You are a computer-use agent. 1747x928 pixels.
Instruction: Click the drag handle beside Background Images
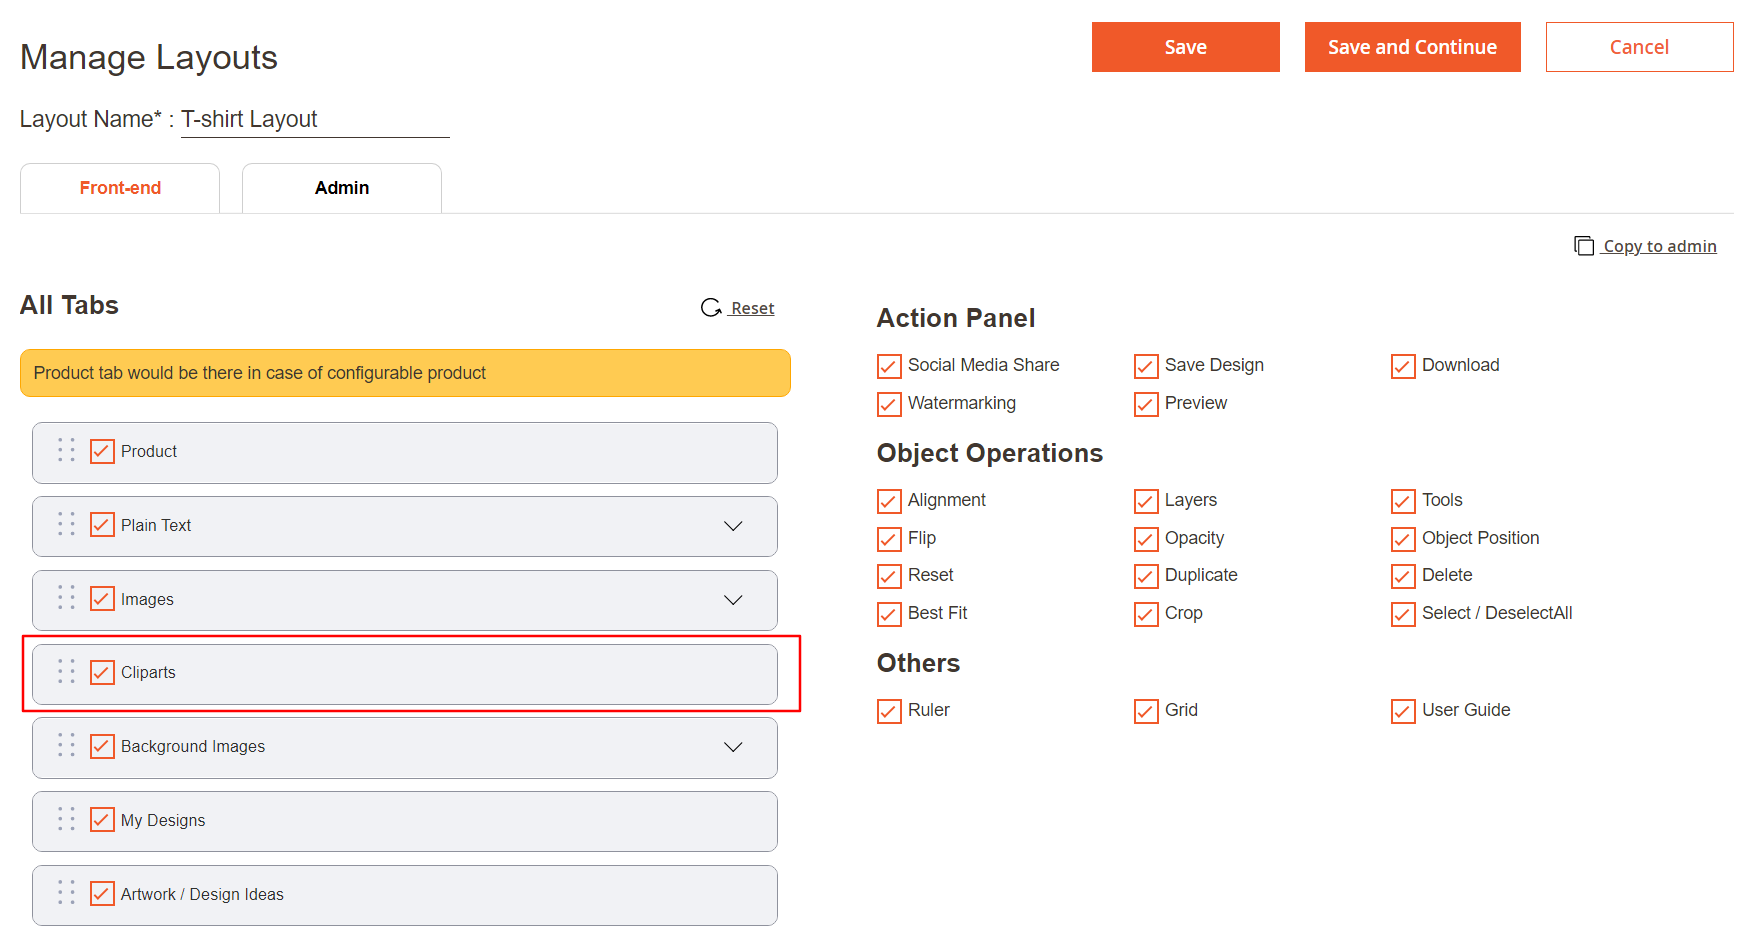tap(66, 746)
